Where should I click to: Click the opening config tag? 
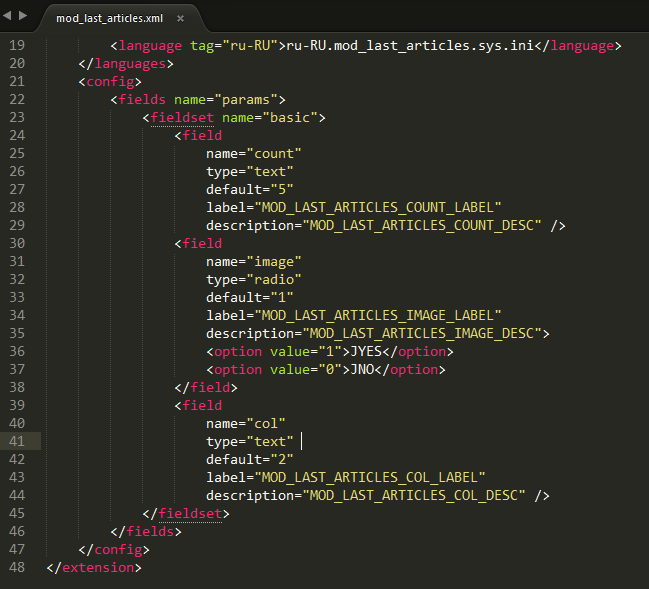[110, 82]
